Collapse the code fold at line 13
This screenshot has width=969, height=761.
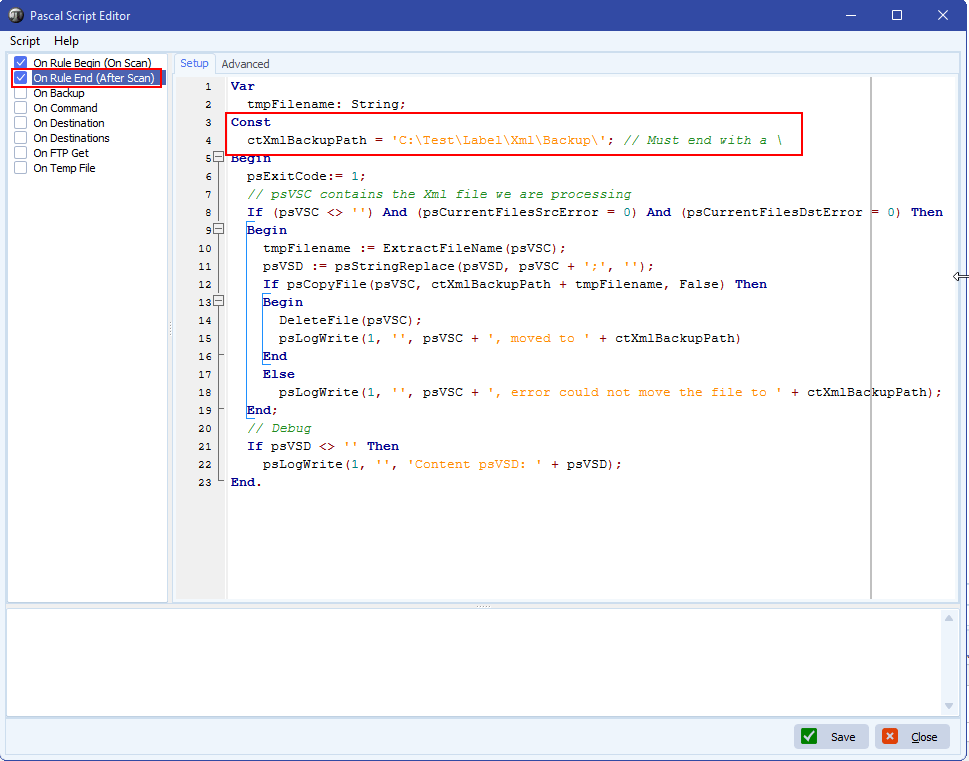pos(219,302)
